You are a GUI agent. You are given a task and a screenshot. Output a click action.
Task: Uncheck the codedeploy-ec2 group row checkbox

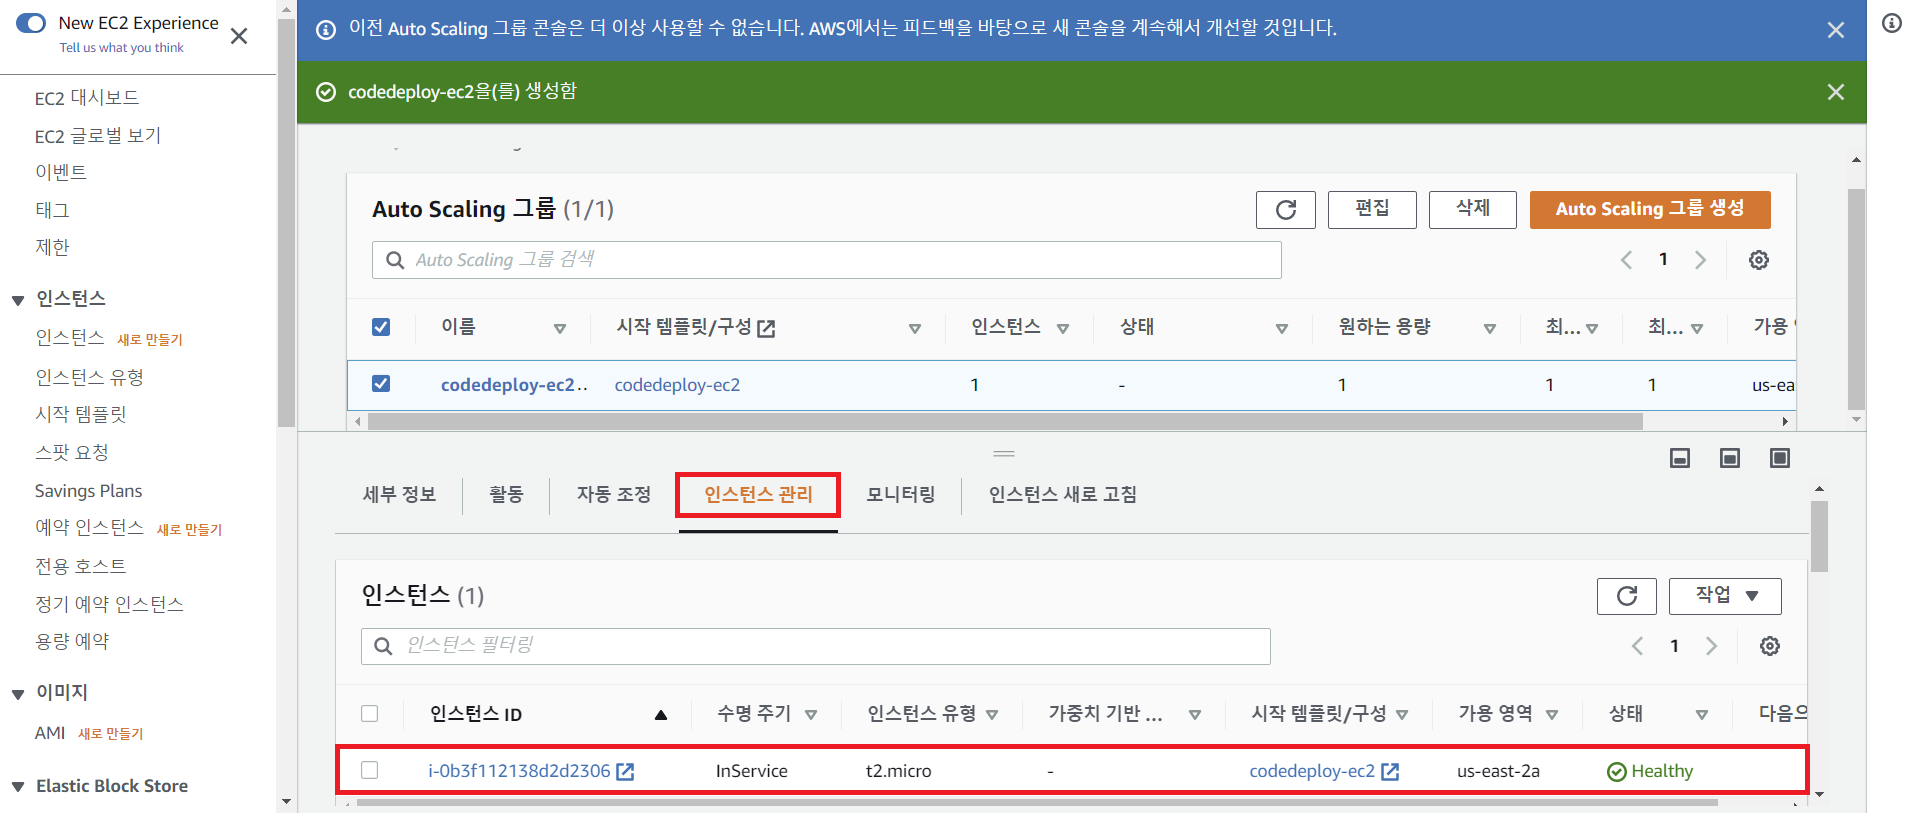coord(381,384)
